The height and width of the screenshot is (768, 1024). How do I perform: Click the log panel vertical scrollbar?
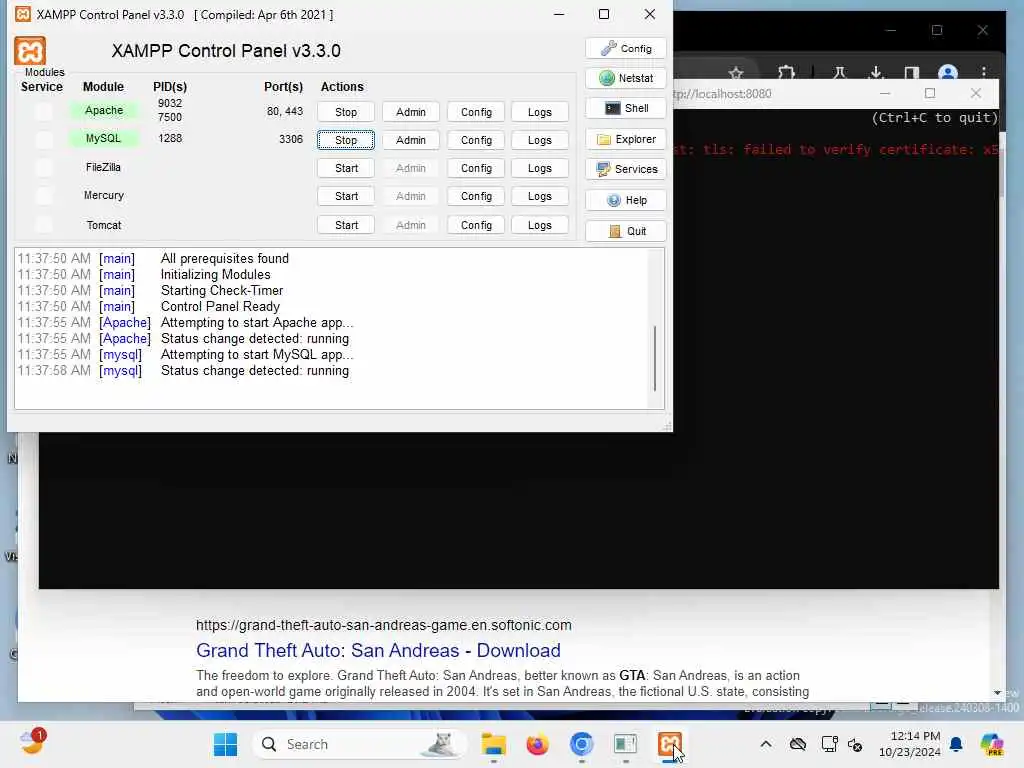point(655,358)
